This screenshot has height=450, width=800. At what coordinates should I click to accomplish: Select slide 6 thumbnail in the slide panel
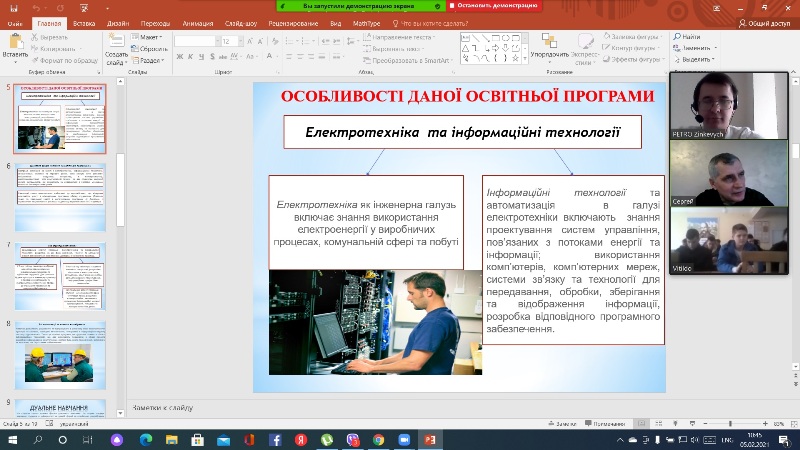60,197
